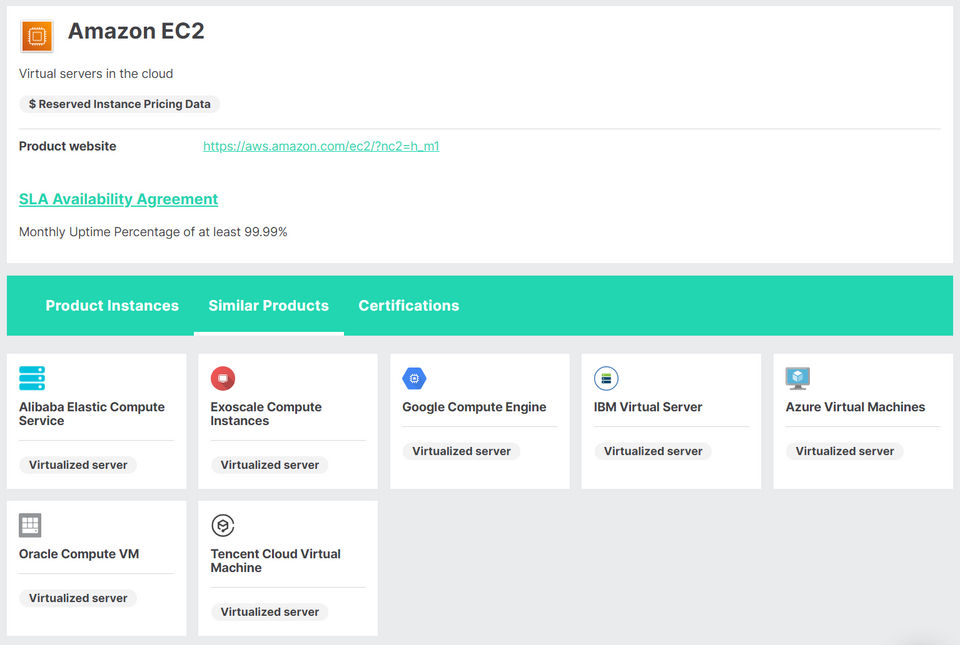This screenshot has width=960, height=645.
Task: Click Virtualized server tag under Exoscale card
Action: (x=269, y=465)
